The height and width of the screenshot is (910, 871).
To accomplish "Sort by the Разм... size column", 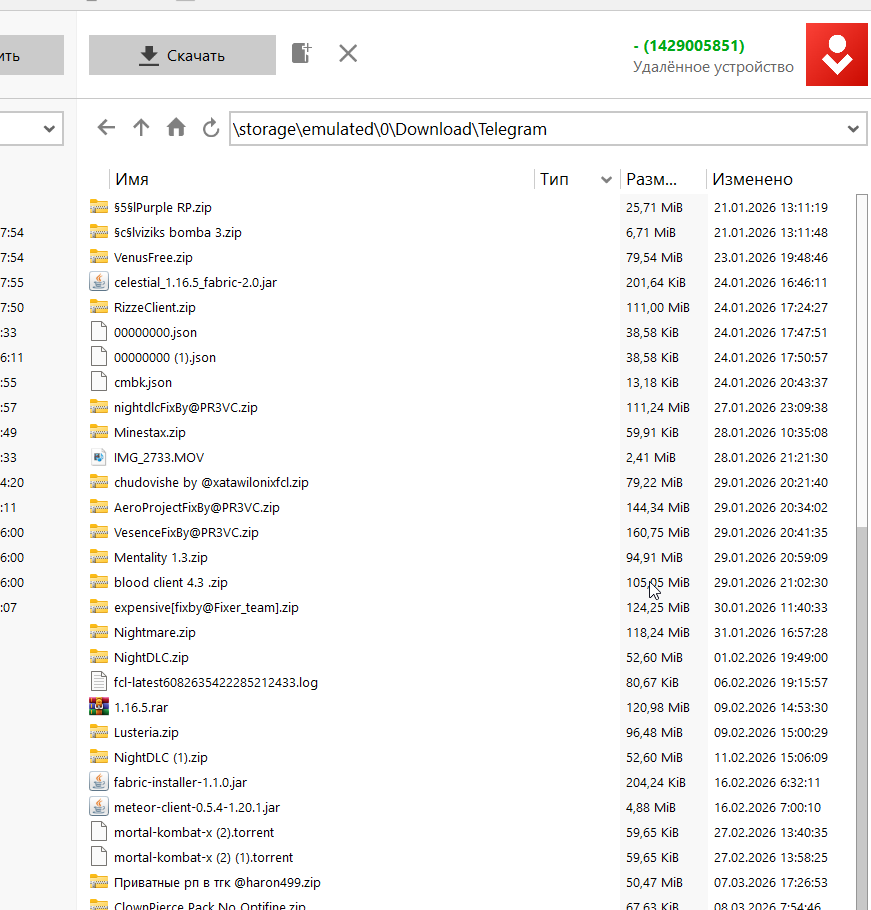I will tap(652, 179).
